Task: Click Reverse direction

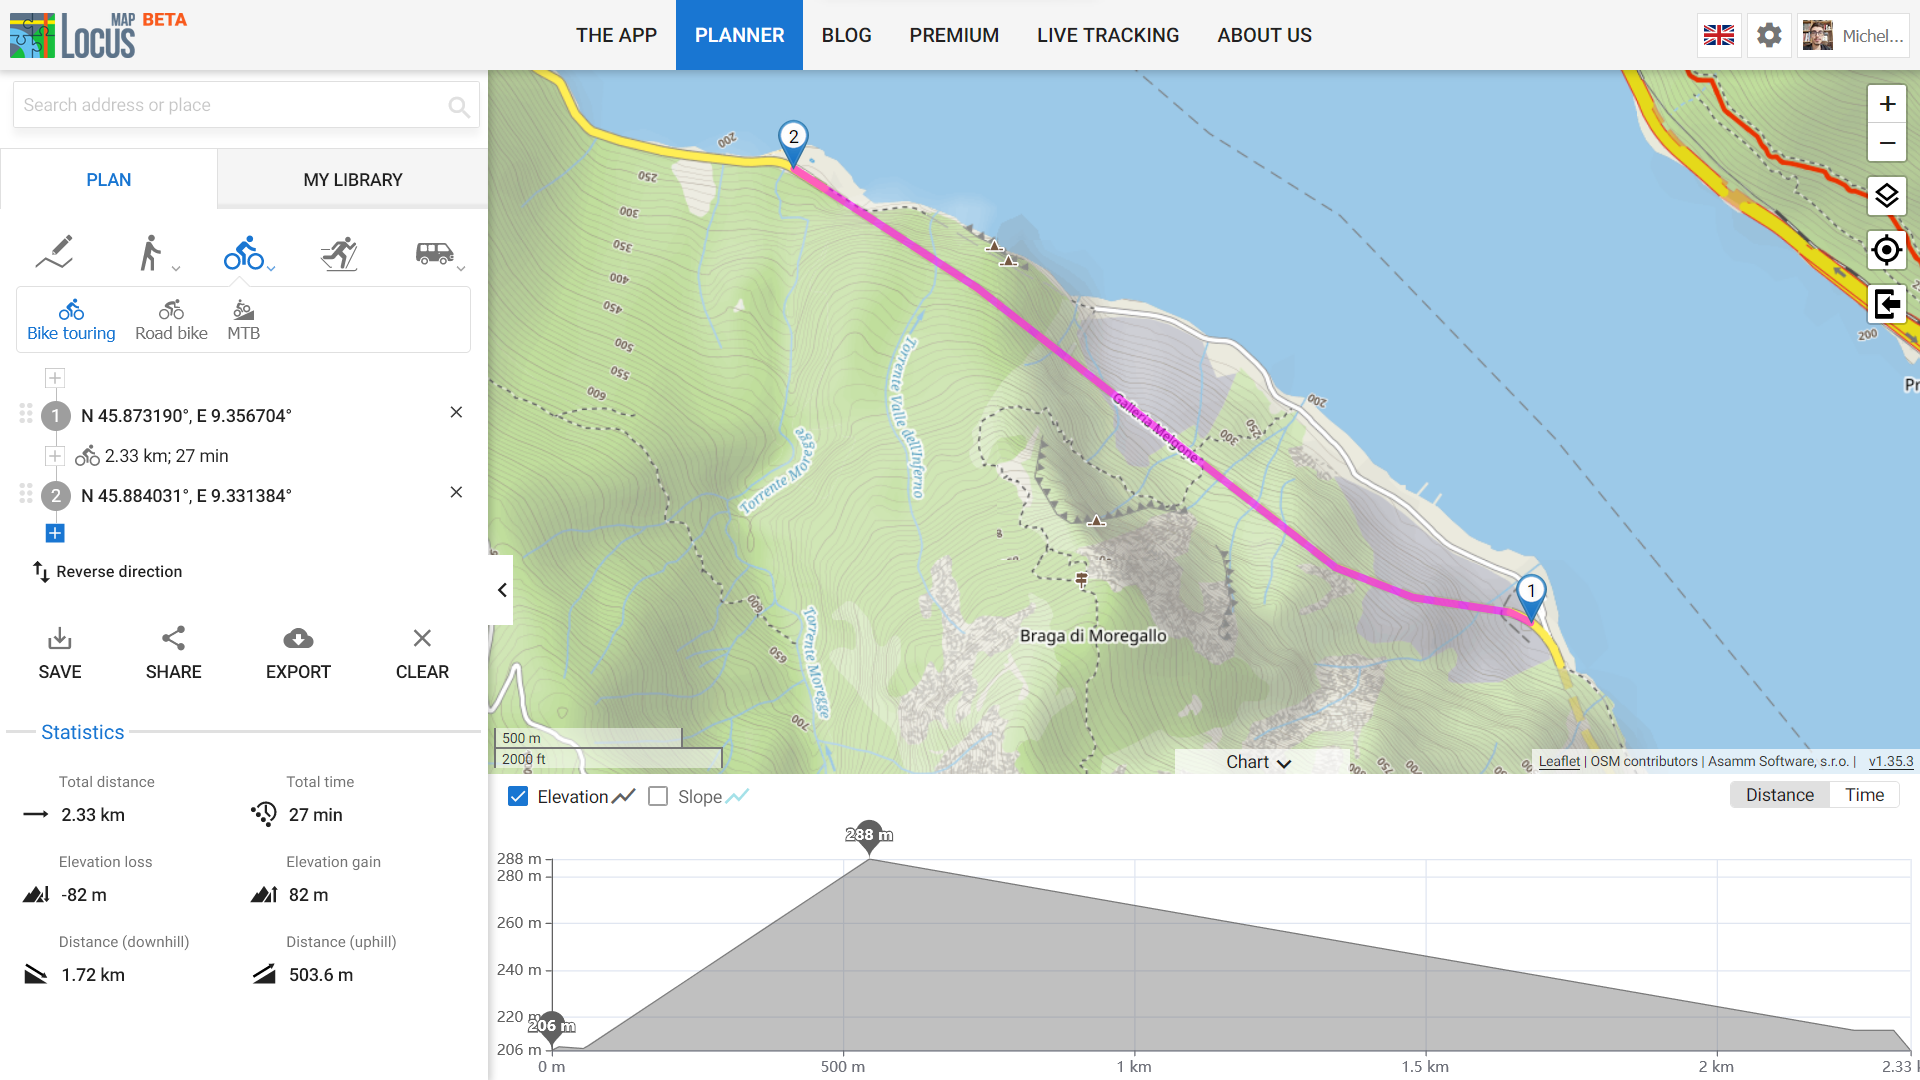Action: tap(108, 572)
